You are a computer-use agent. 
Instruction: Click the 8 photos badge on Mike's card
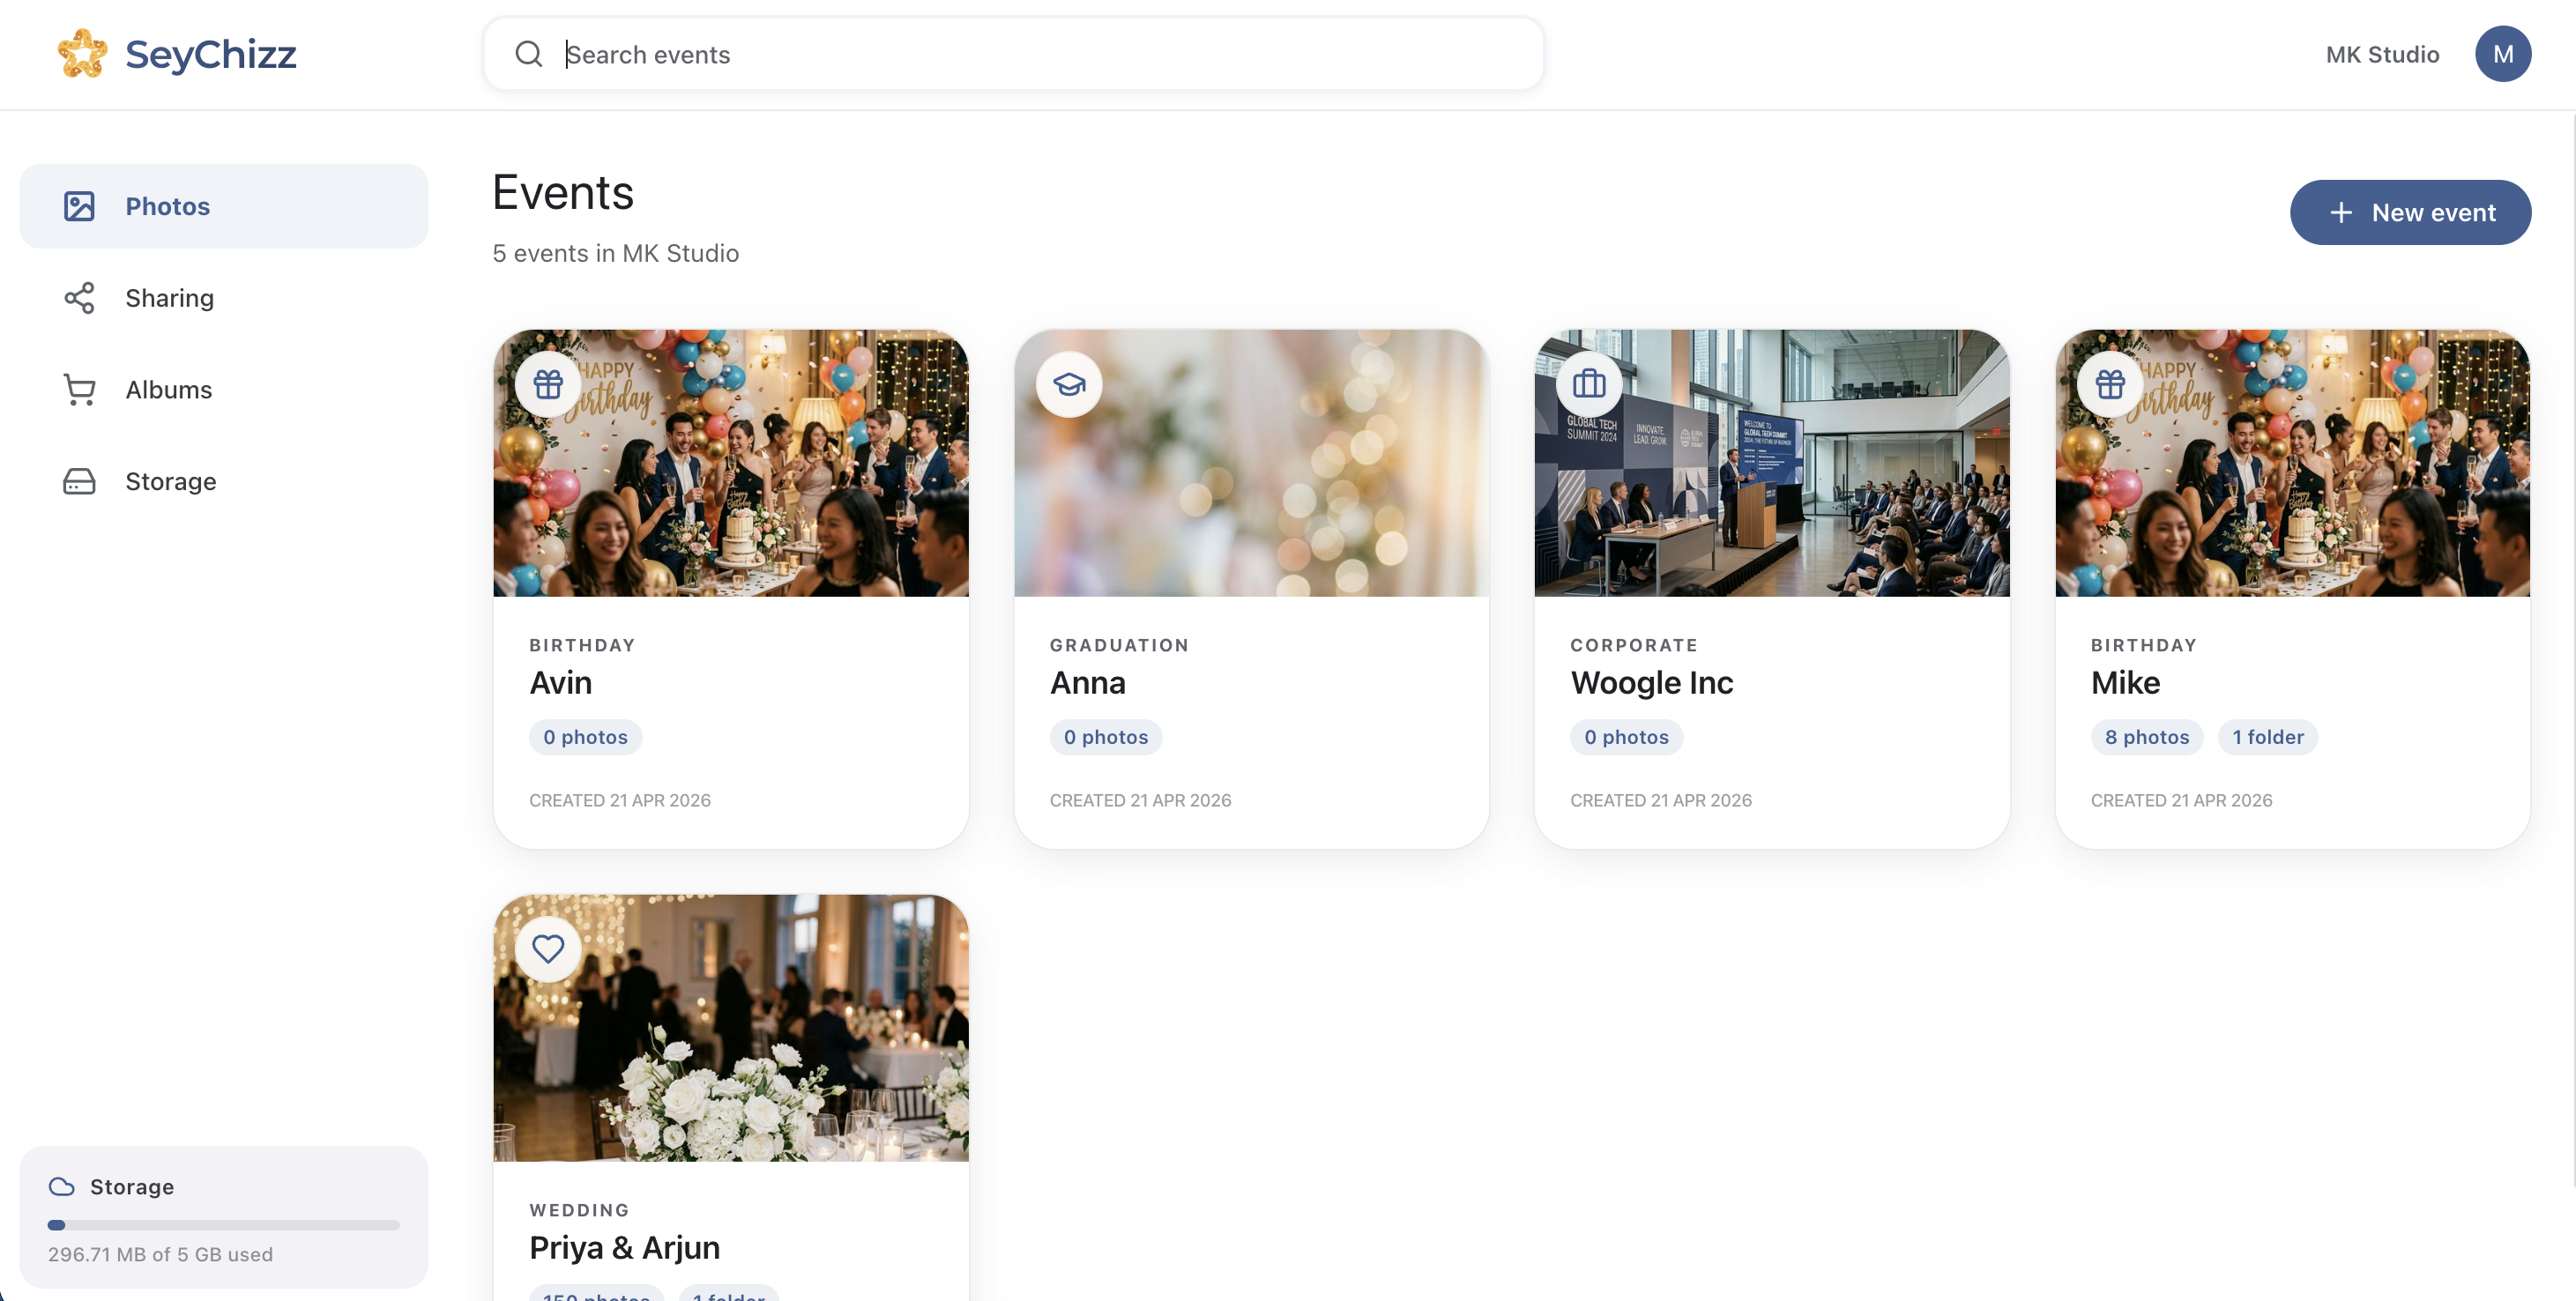pyautogui.click(x=2146, y=737)
